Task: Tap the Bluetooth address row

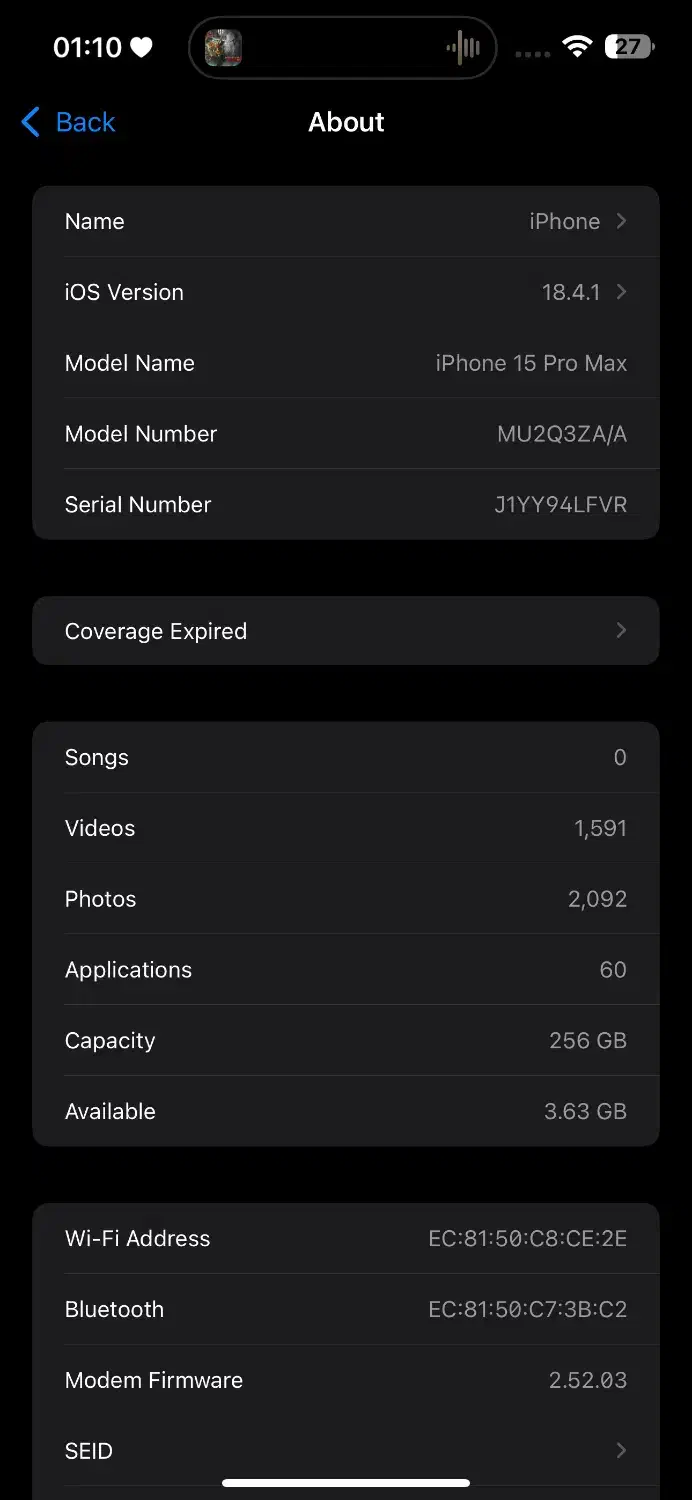Action: 345,1309
